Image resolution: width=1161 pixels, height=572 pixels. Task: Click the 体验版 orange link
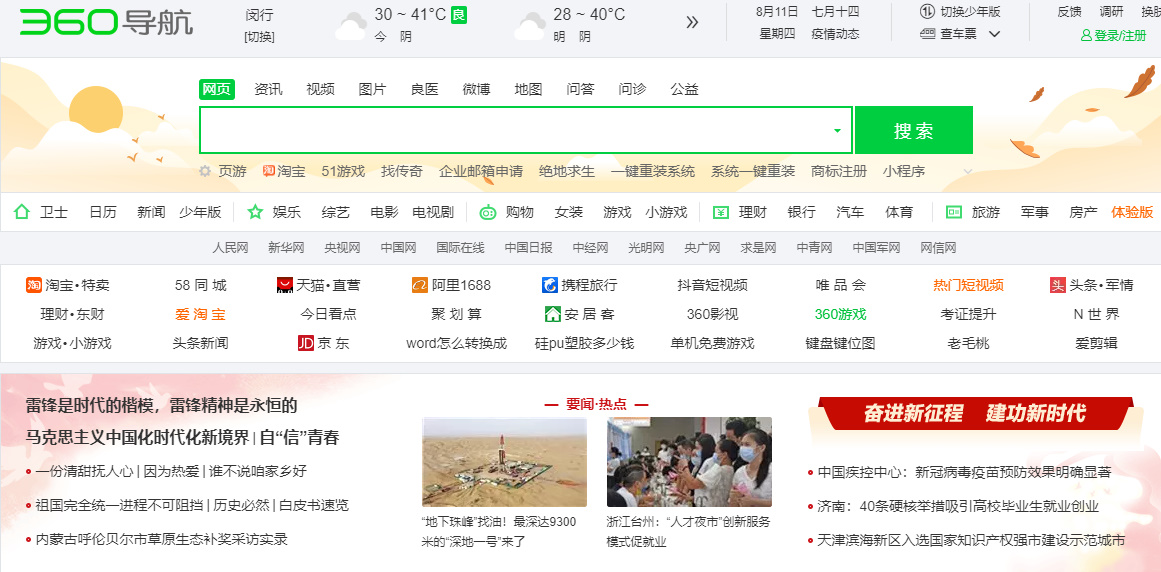(x=1132, y=212)
